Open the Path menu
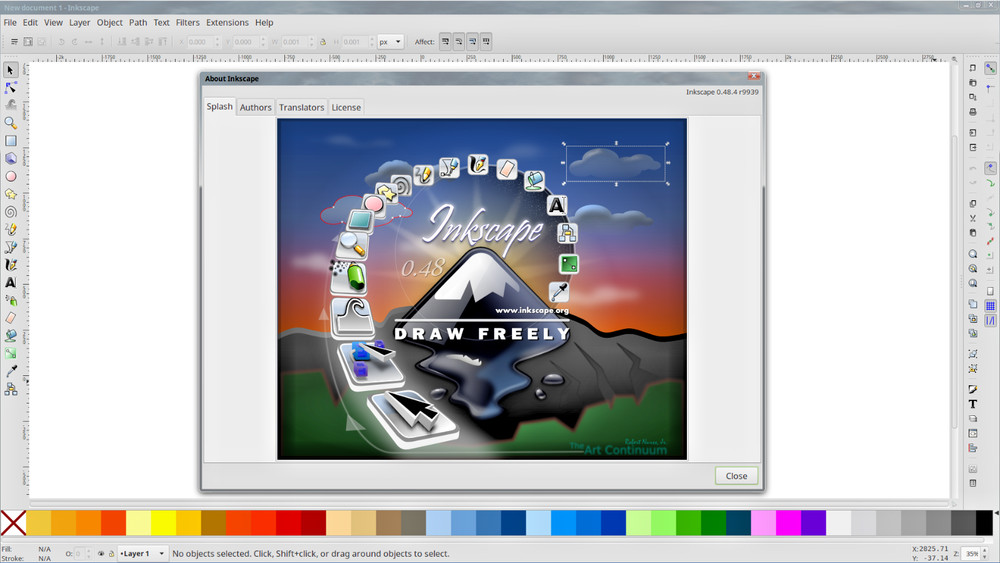1000x563 pixels. (138, 22)
